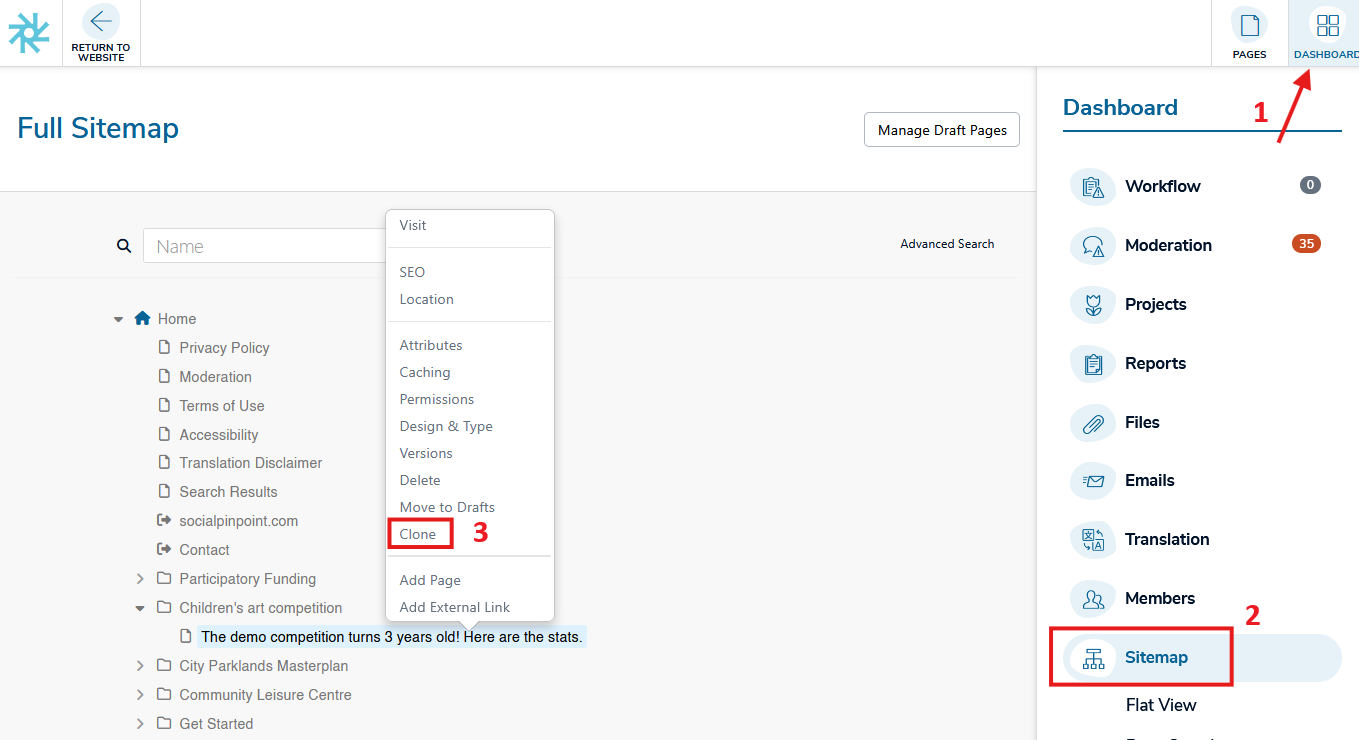Choose Clone from the context menu
This screenshot has height=740, width=1359.
(418, 534)
